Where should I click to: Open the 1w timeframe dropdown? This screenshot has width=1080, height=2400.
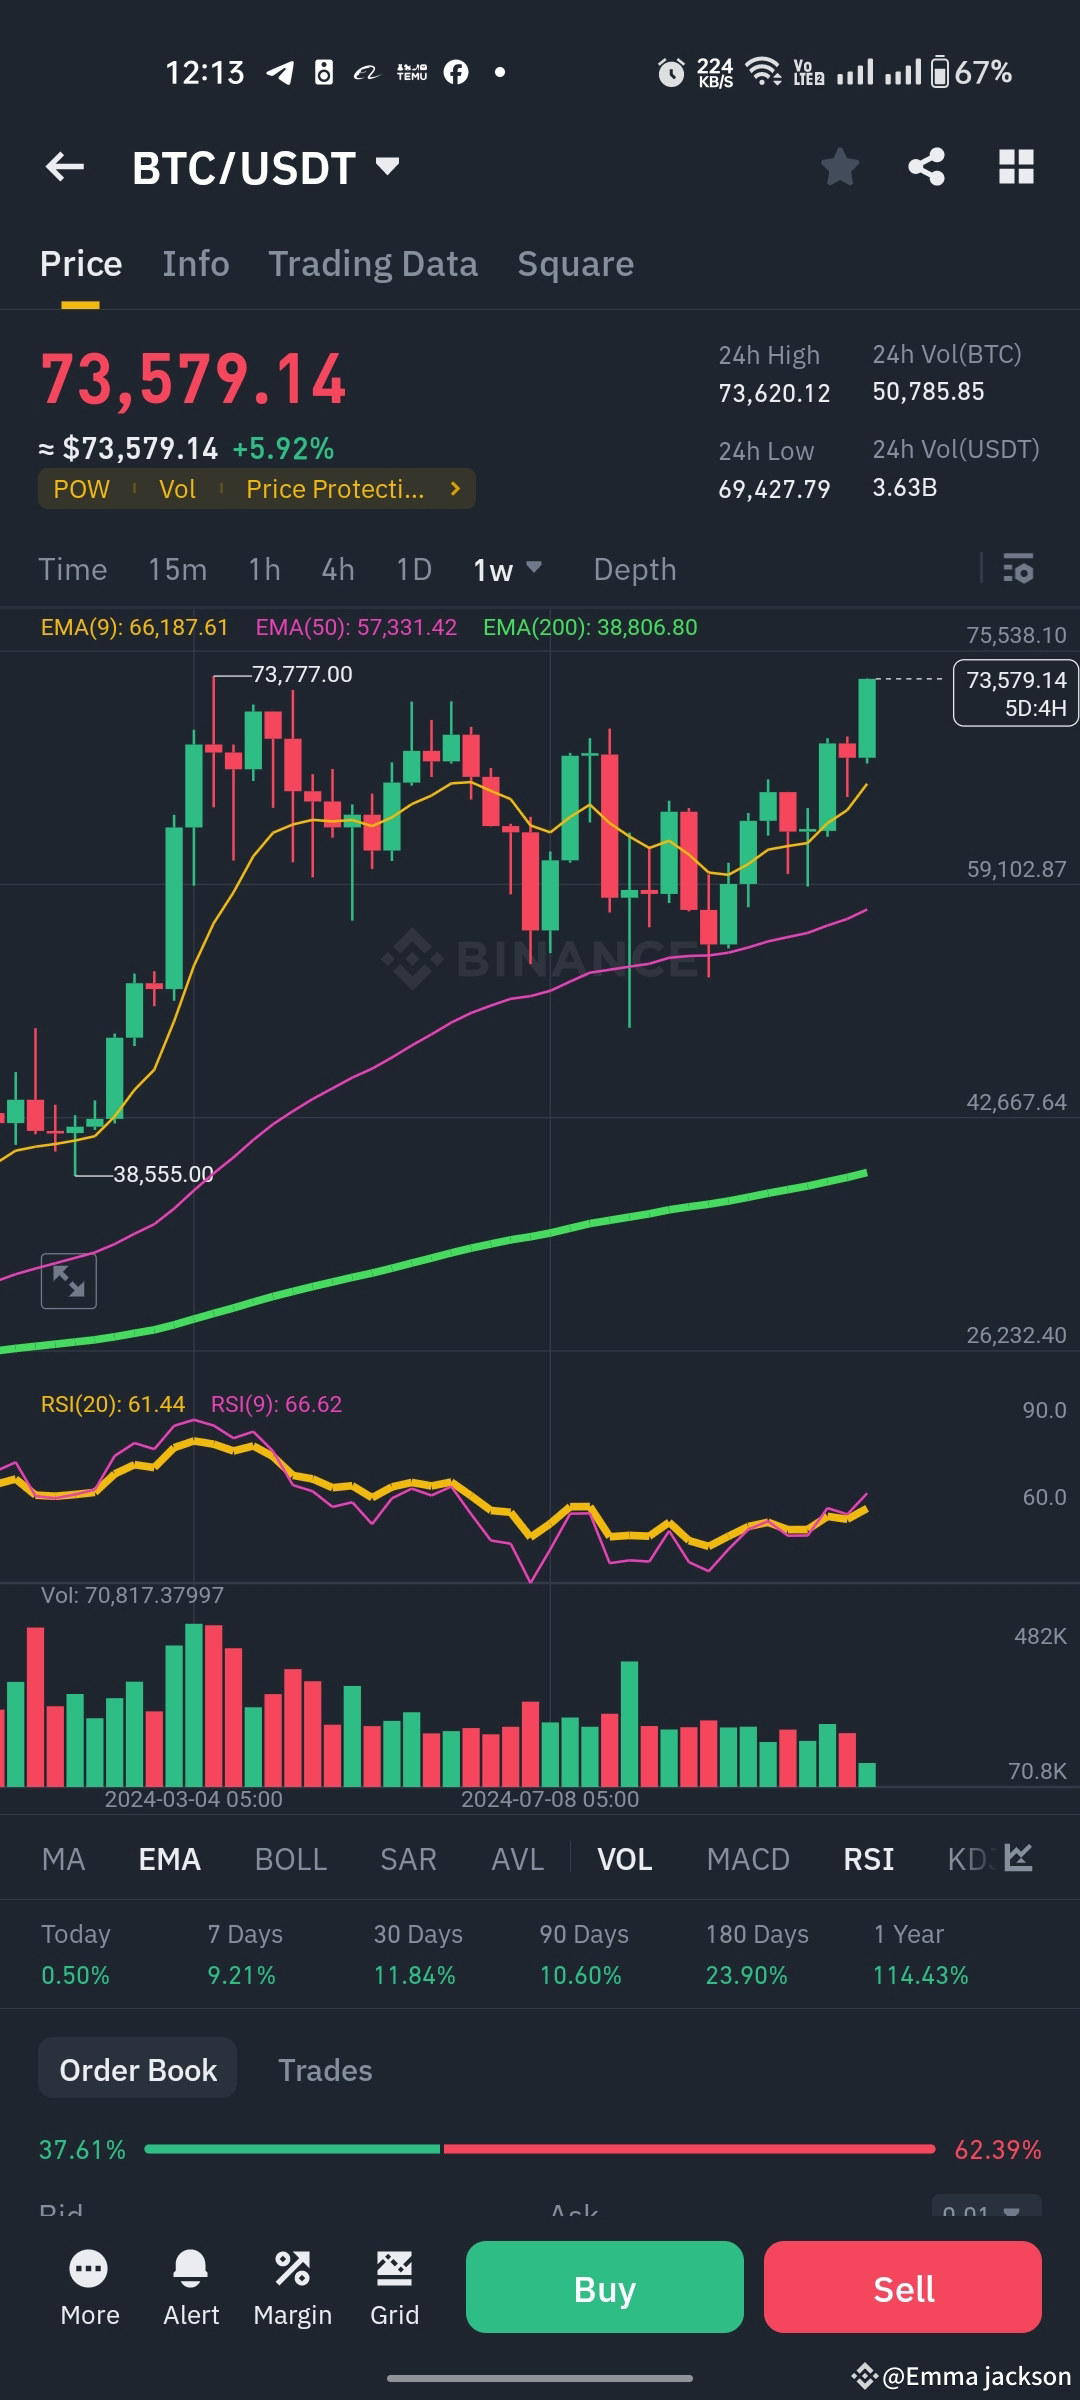[x=505, y=569]
